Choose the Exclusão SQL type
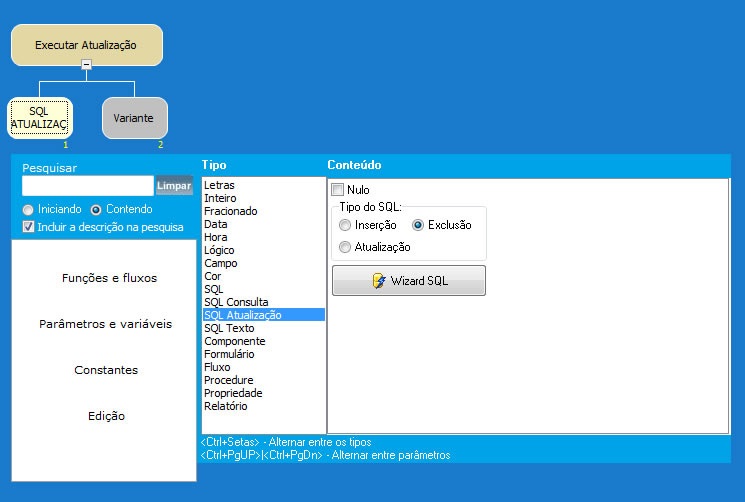This screenshot has height=502, width=745. (418, 226)
